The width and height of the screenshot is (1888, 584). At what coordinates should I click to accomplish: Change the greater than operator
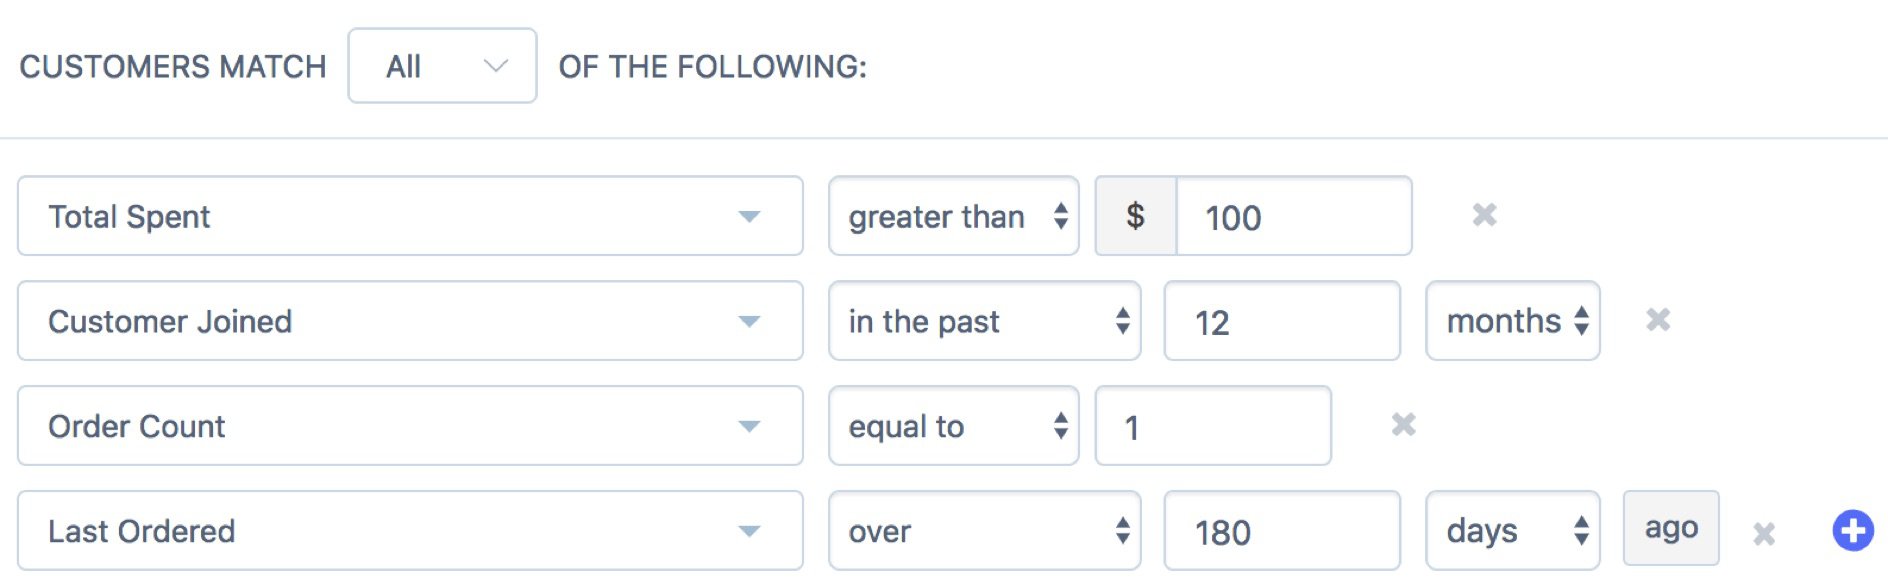953,216
